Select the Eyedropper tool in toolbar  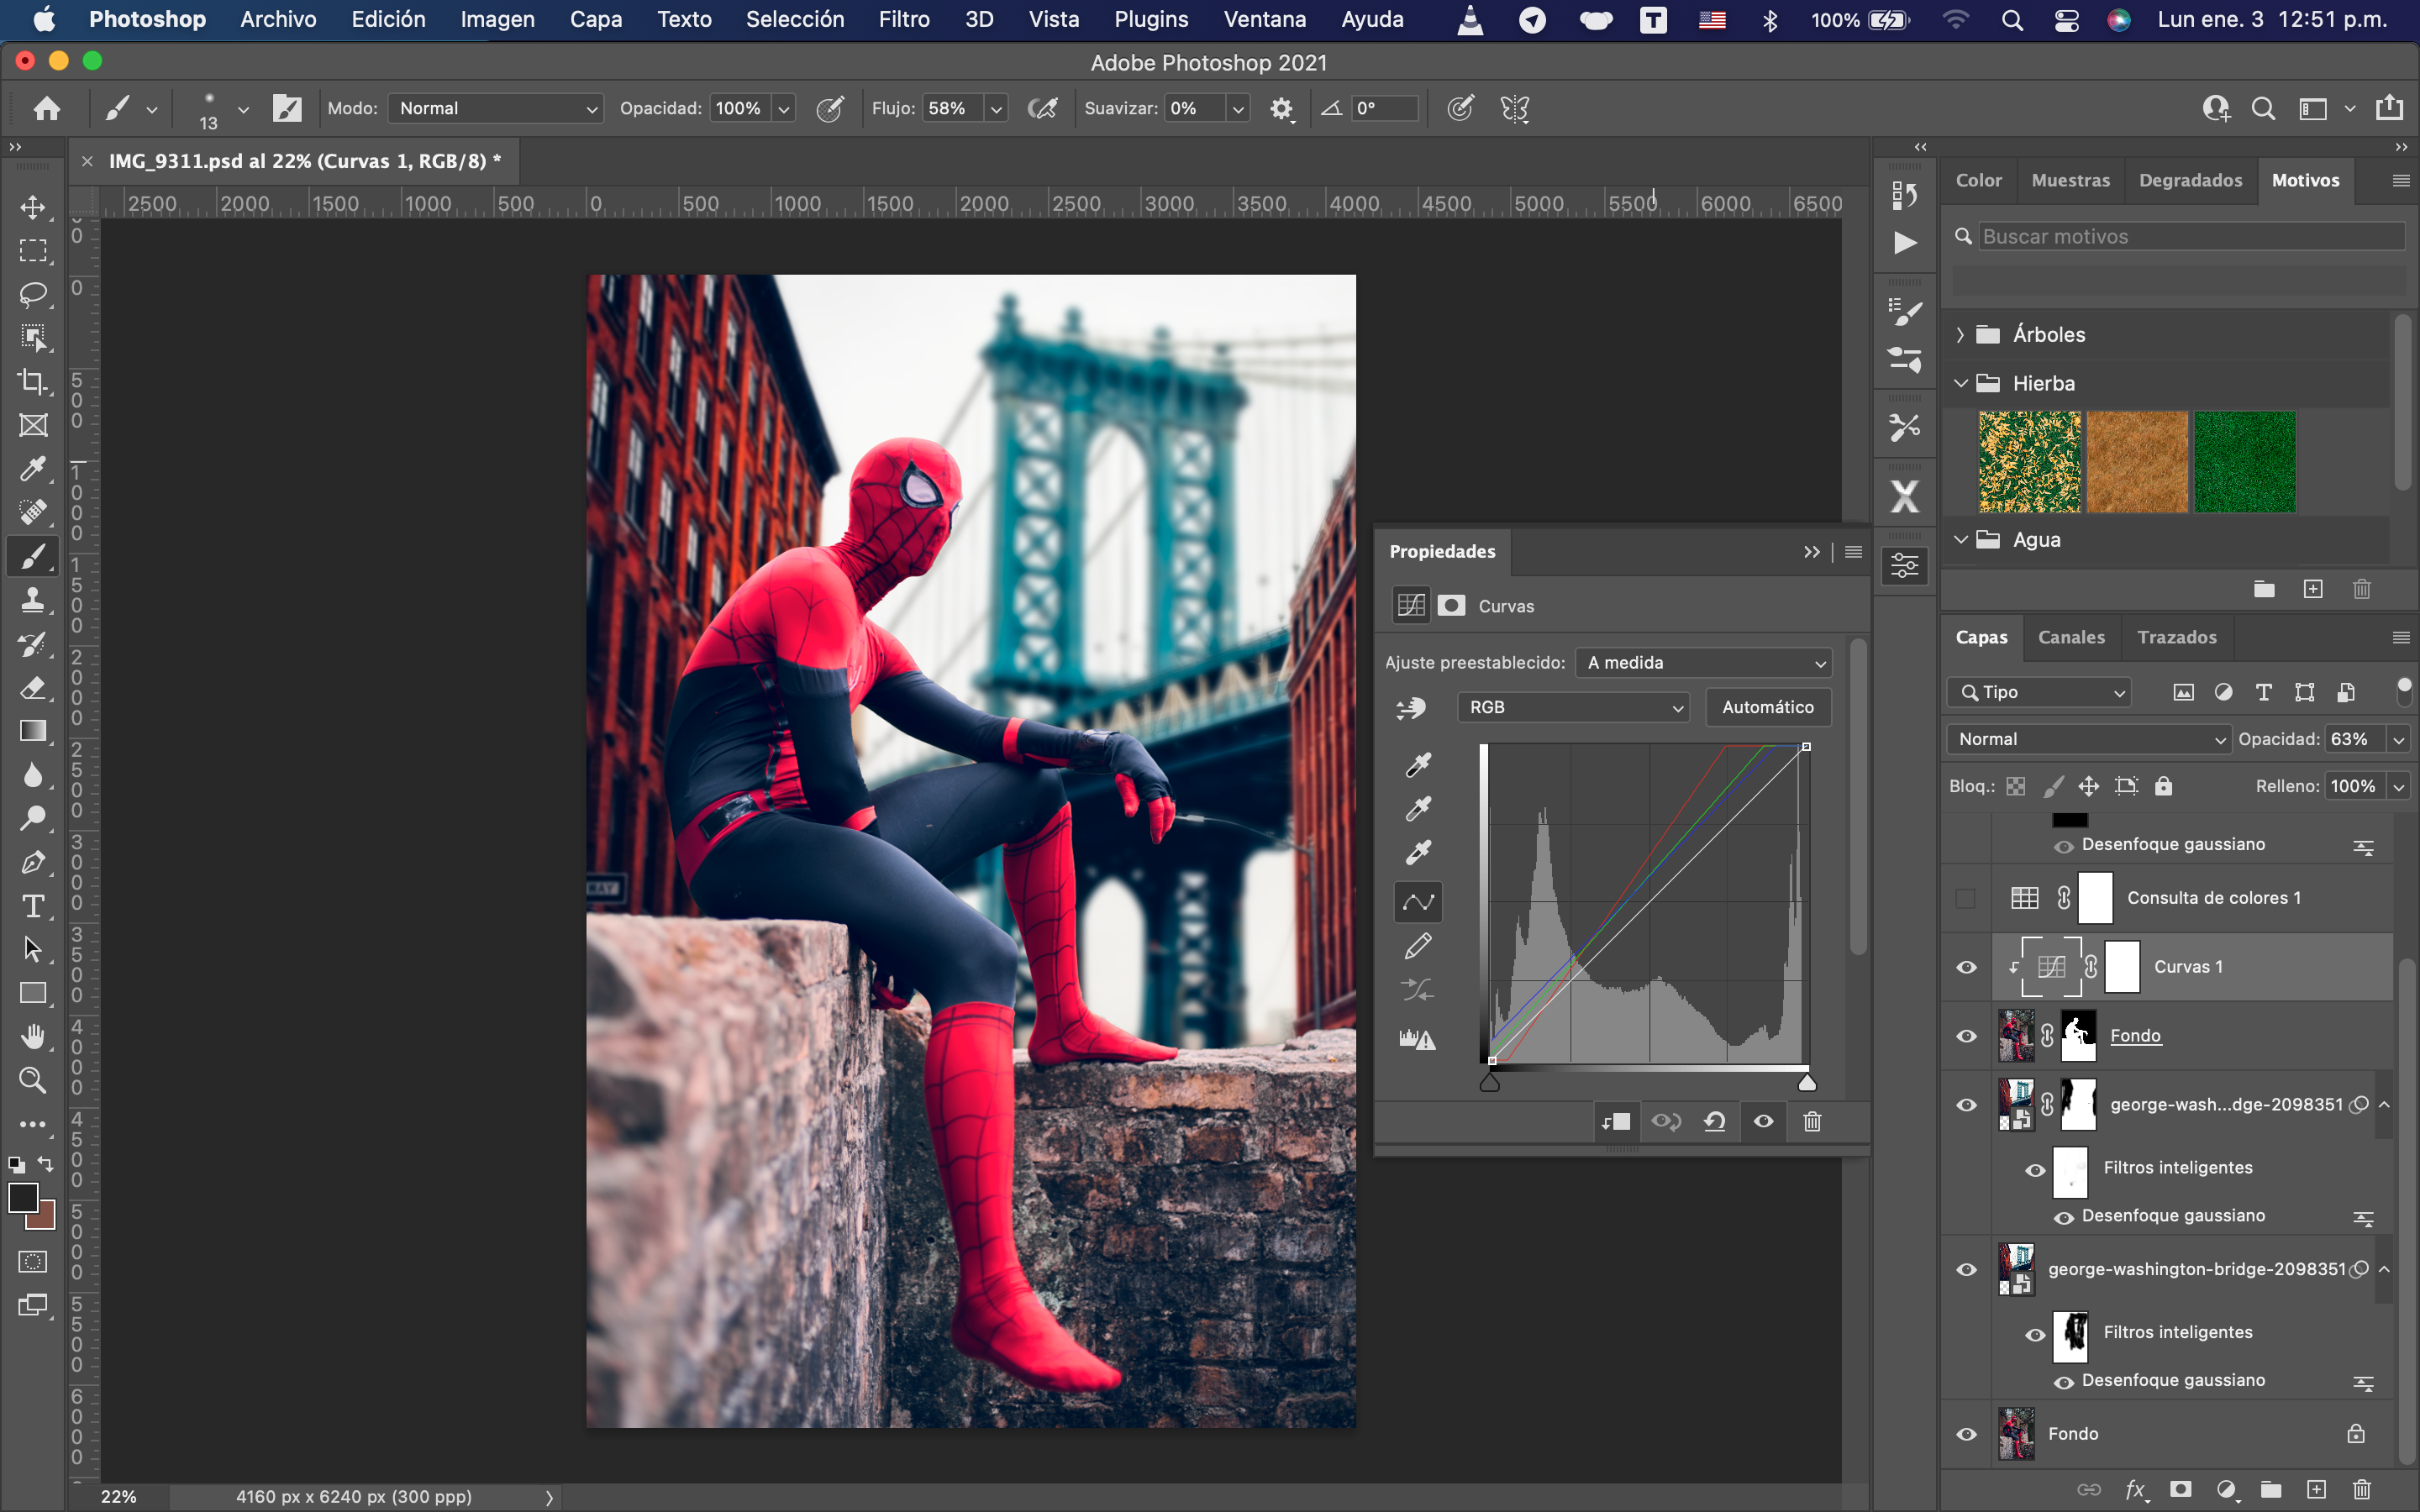point(33,469)
